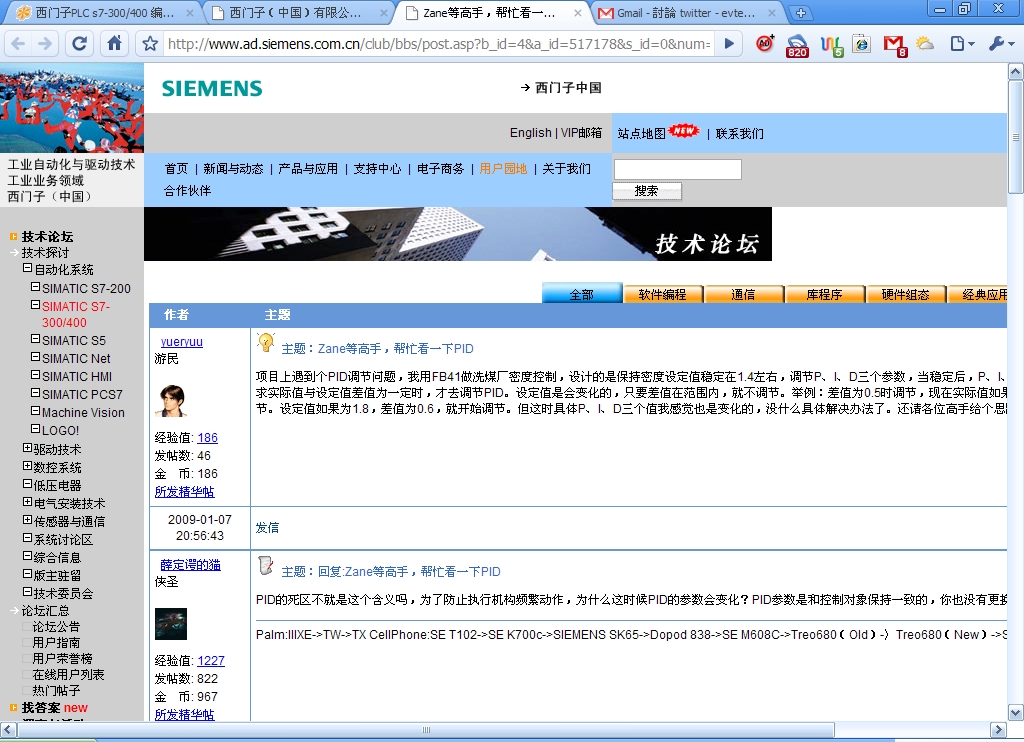This screenshot has width=1024, height=742.
Task: Collapse the SIMATIC S7-200 node
Action: tap(36, 287)
